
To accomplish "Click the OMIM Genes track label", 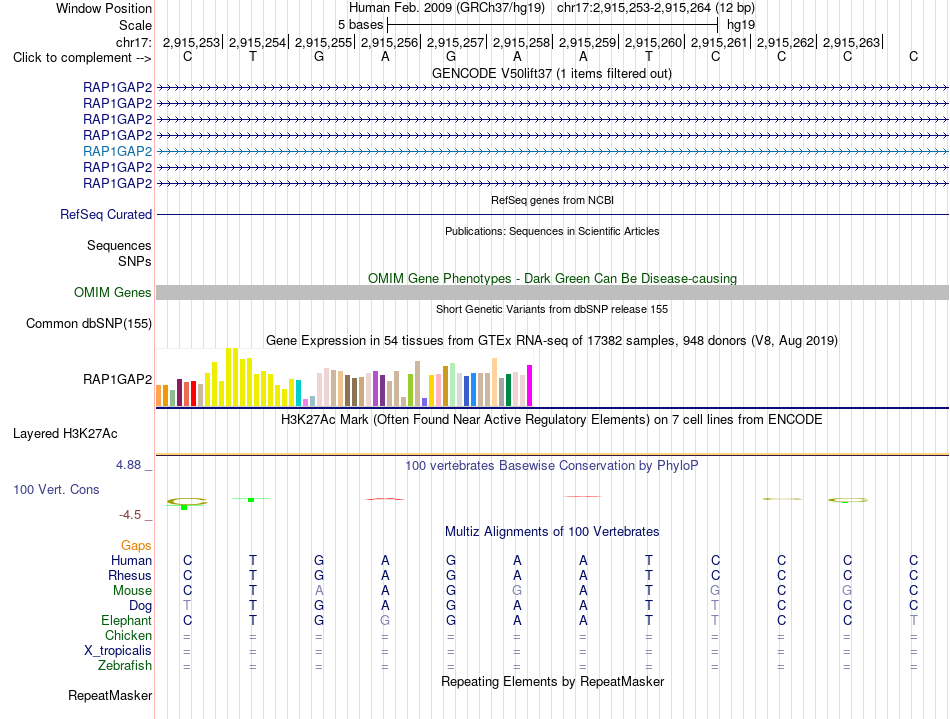I will 113,293.
